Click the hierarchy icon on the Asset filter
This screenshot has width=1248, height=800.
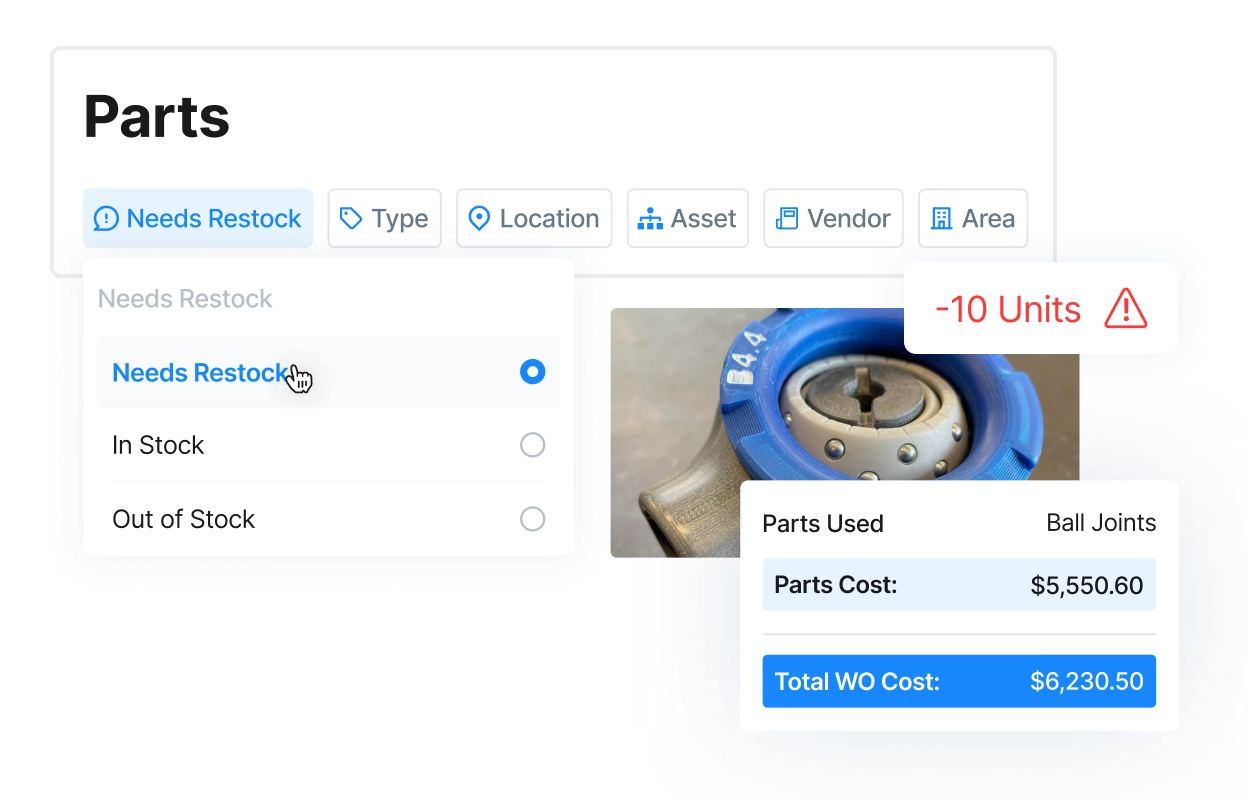651,218
